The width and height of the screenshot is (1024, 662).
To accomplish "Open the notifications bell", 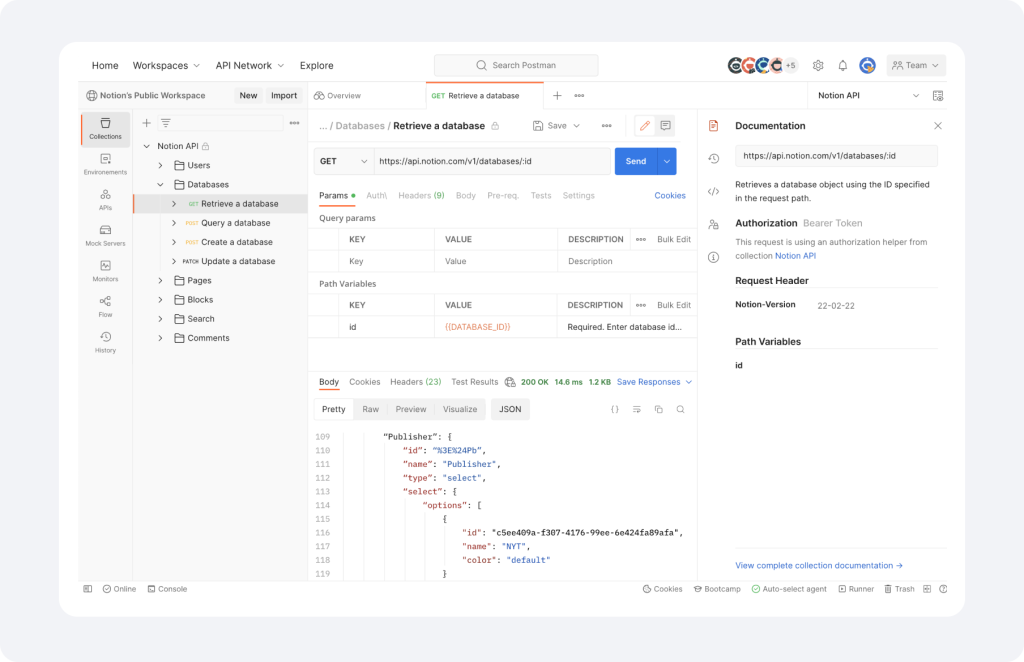I will pos(842,65).
